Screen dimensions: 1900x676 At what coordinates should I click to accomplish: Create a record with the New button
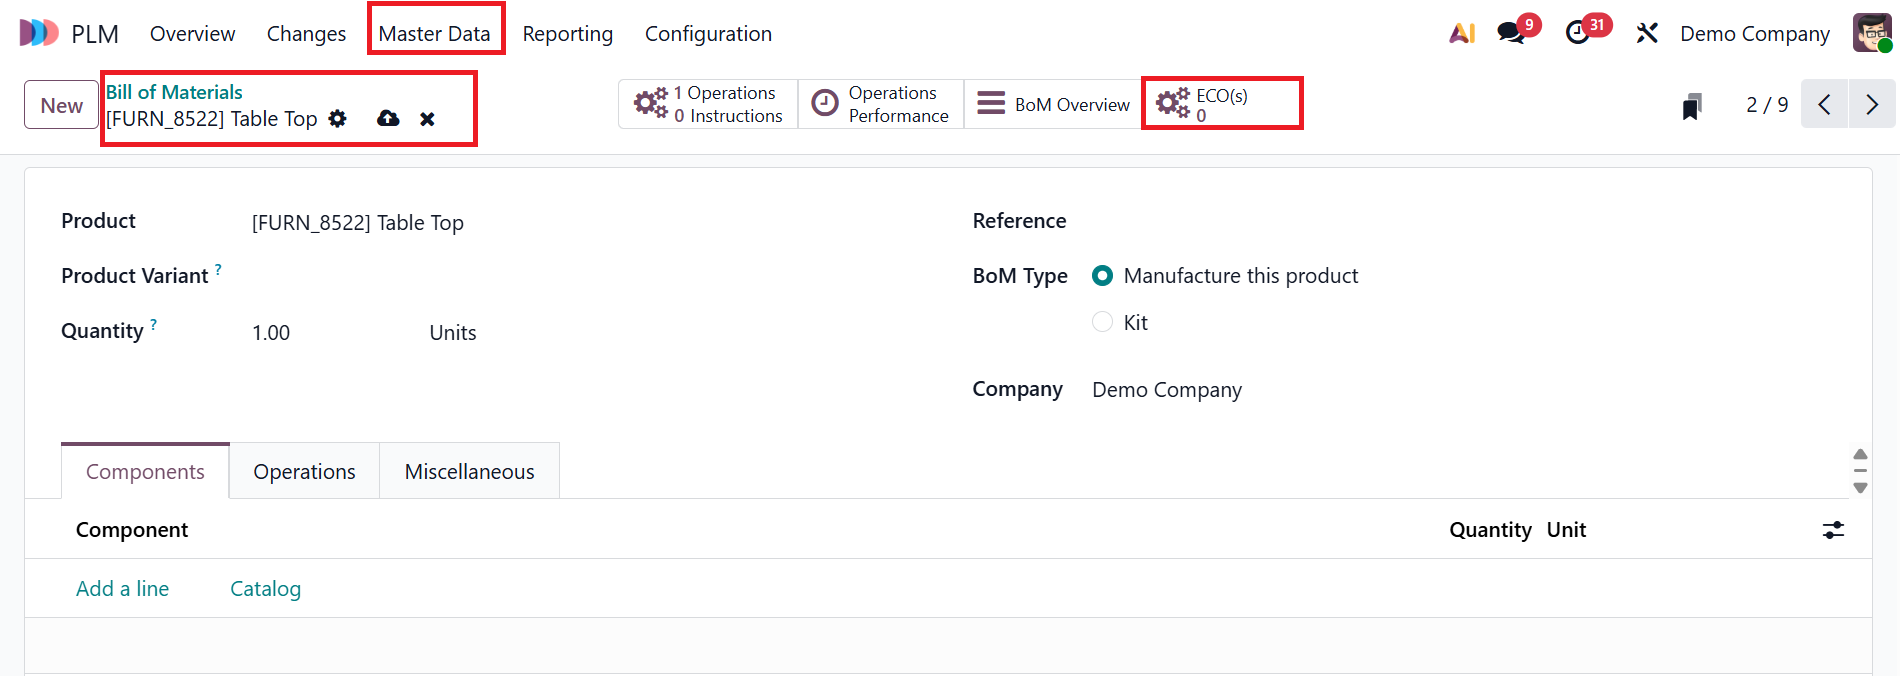pyautogui.click(x=60, y=104)
